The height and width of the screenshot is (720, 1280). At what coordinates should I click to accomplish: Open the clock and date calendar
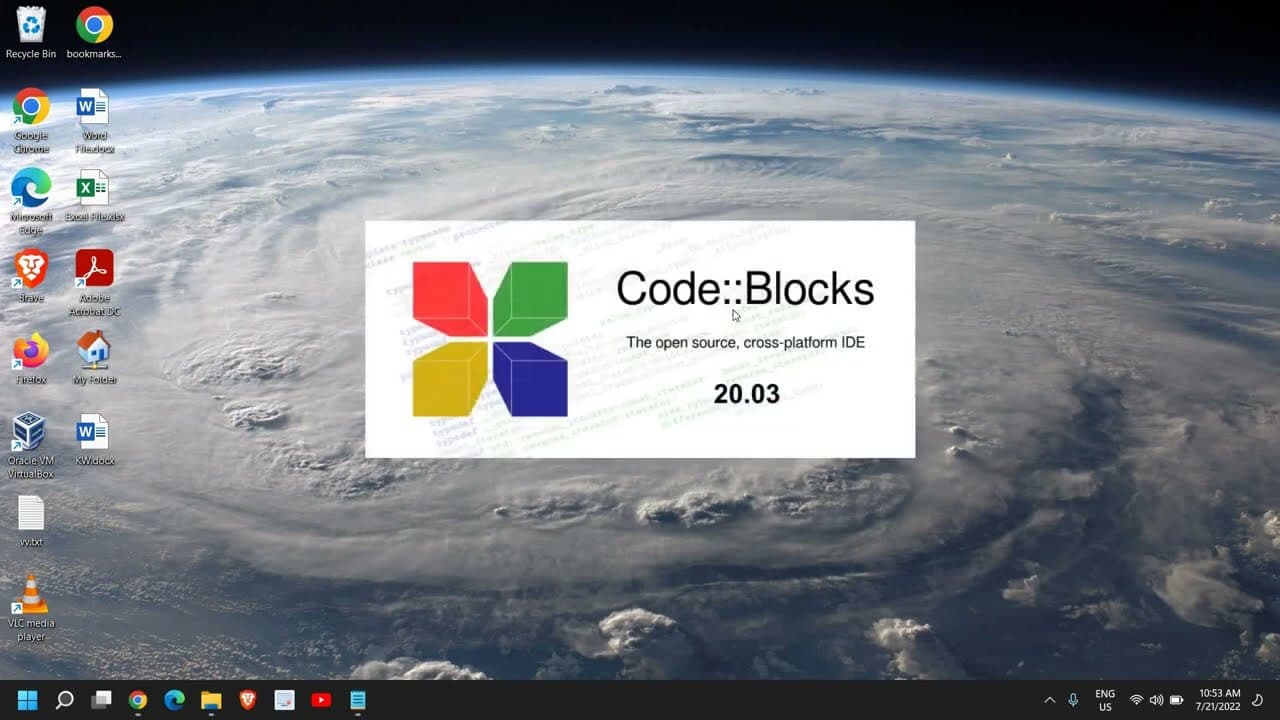tap(1218, 700)
